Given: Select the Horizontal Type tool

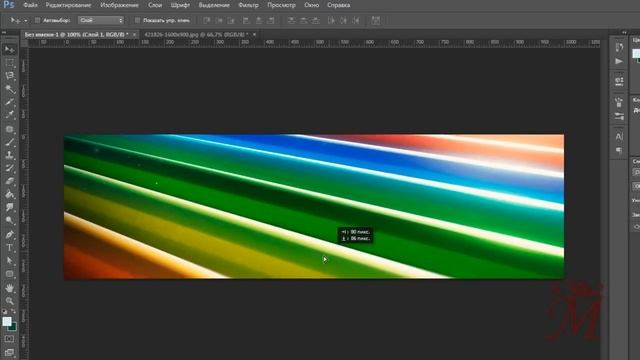Looking at the screenshot, I should (9, 248).
